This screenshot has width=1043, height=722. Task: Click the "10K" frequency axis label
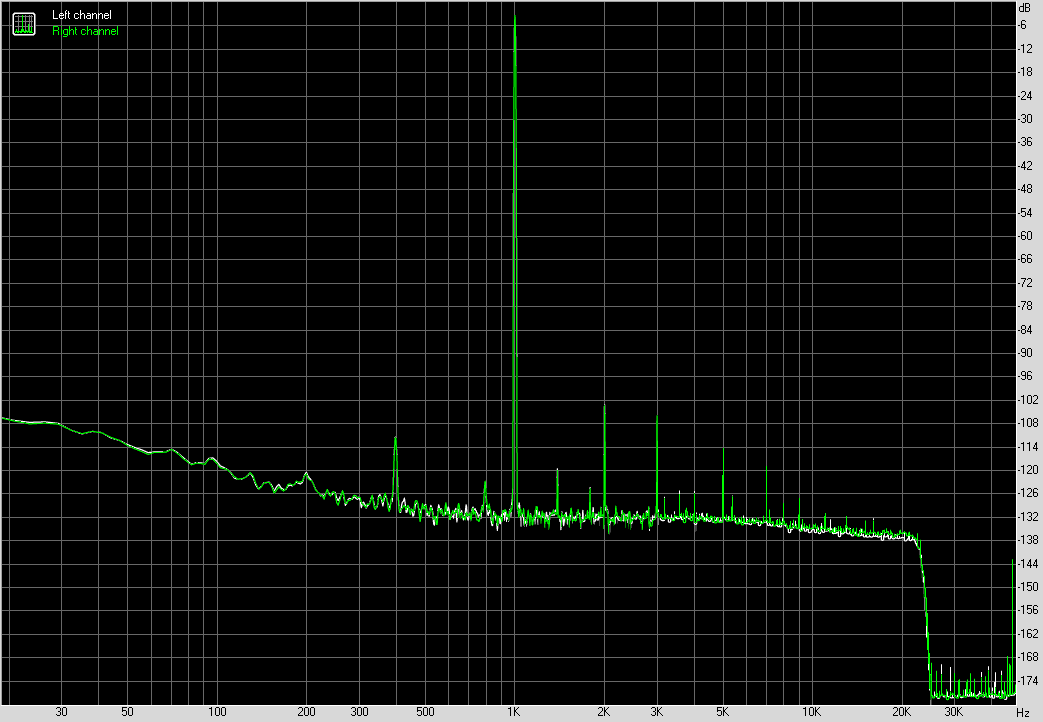point(811,712)
